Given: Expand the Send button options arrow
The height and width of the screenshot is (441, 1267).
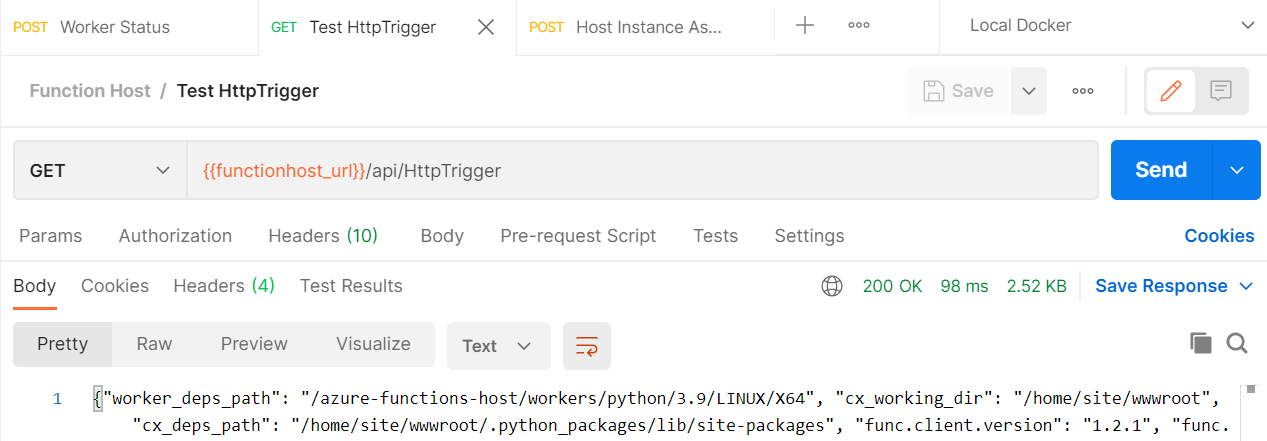Looking at the screenshot, I should click(x=1238, y=170).
